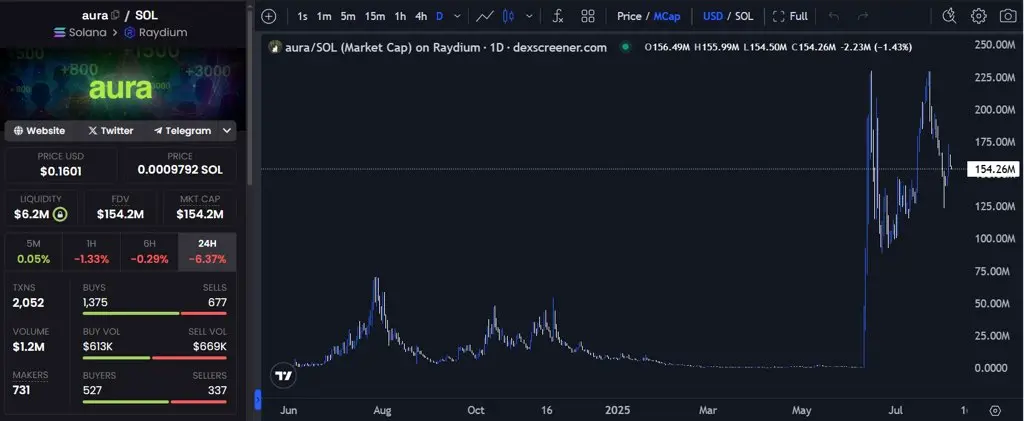This screenshot has width=1024, height=421.
Task: Expand the timeframe dropdown arrow
Action: (457, 16)
